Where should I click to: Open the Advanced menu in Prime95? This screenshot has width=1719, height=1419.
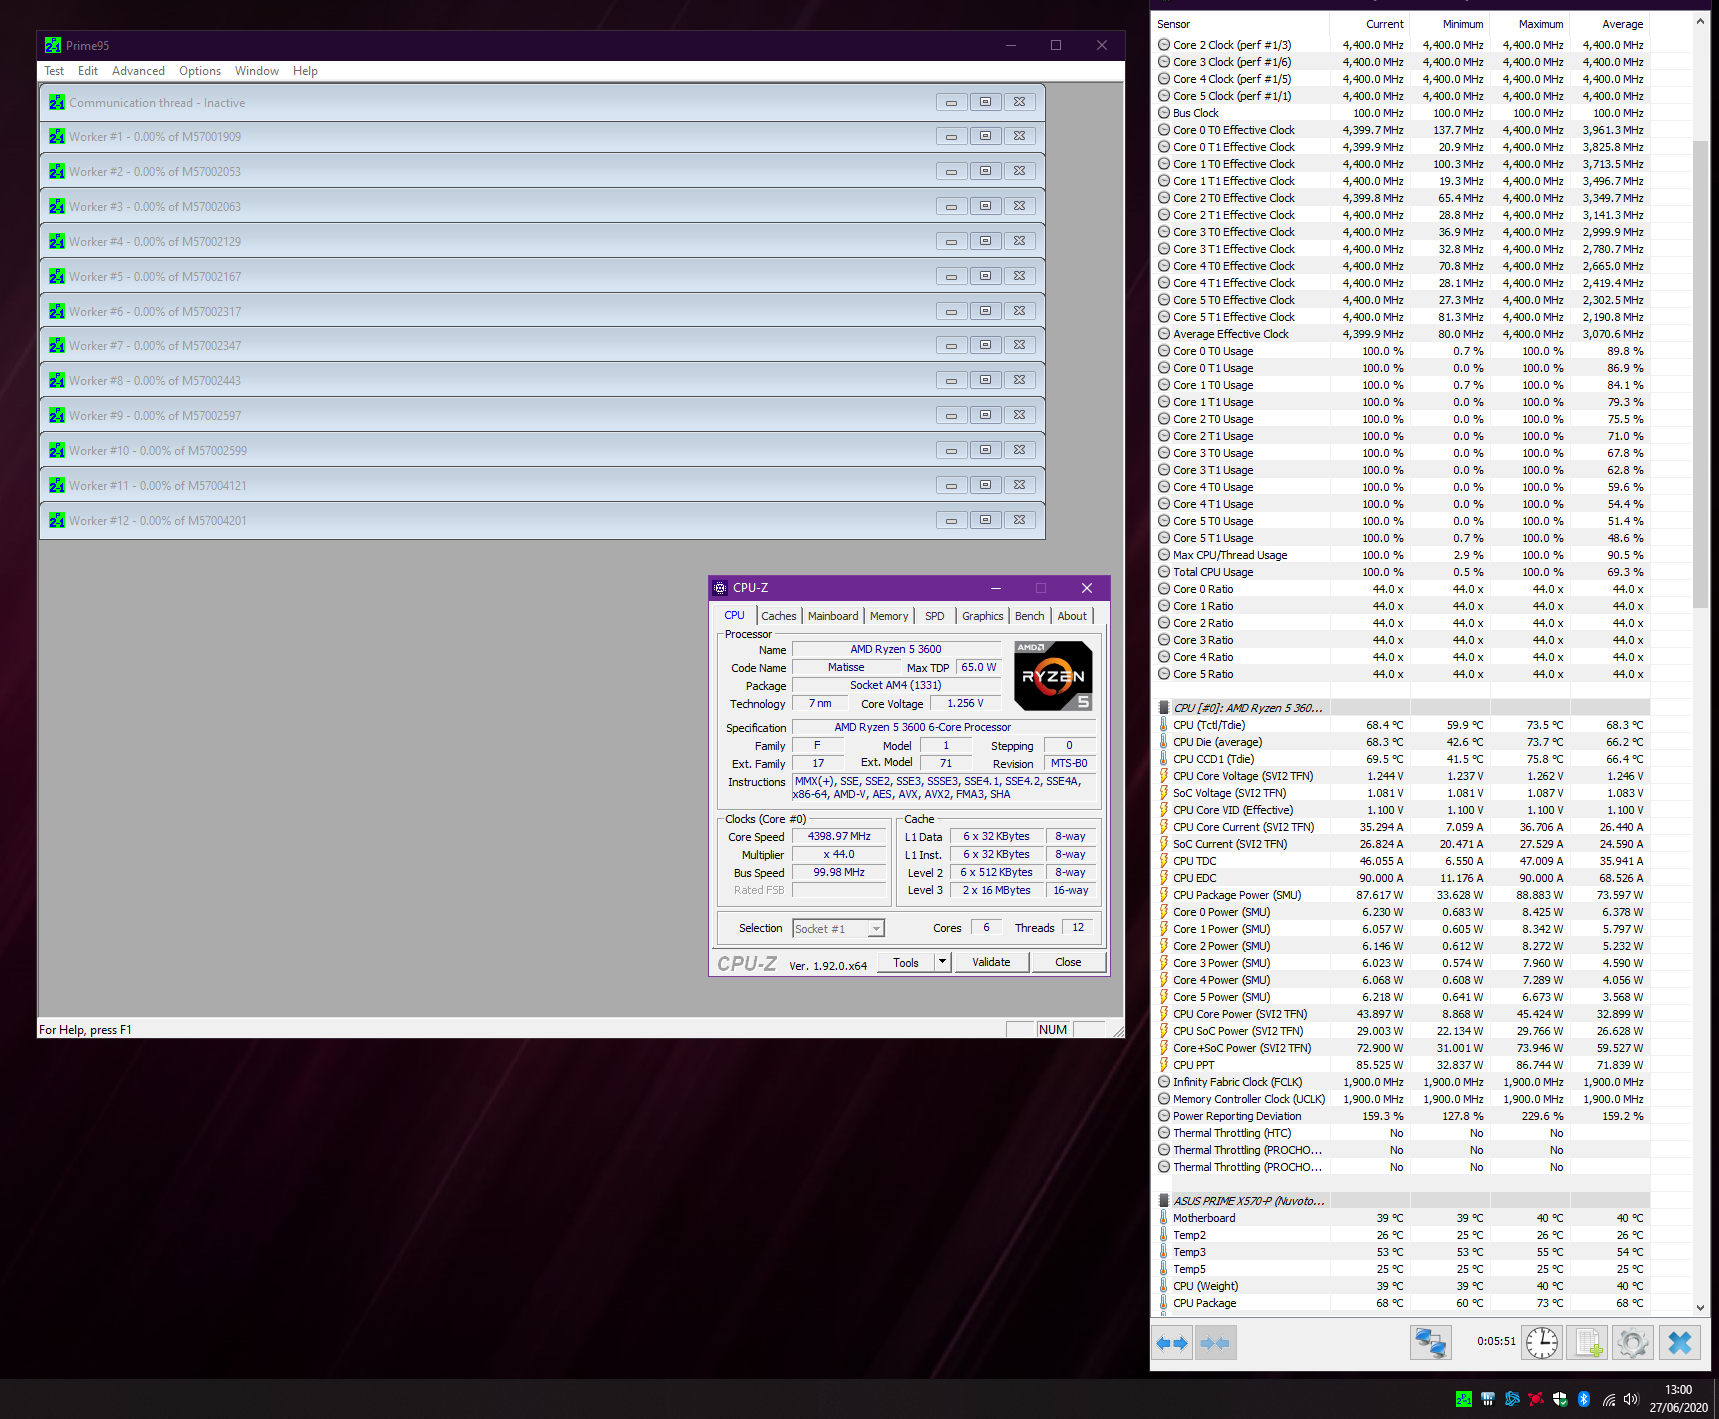(x=138, y=71)
